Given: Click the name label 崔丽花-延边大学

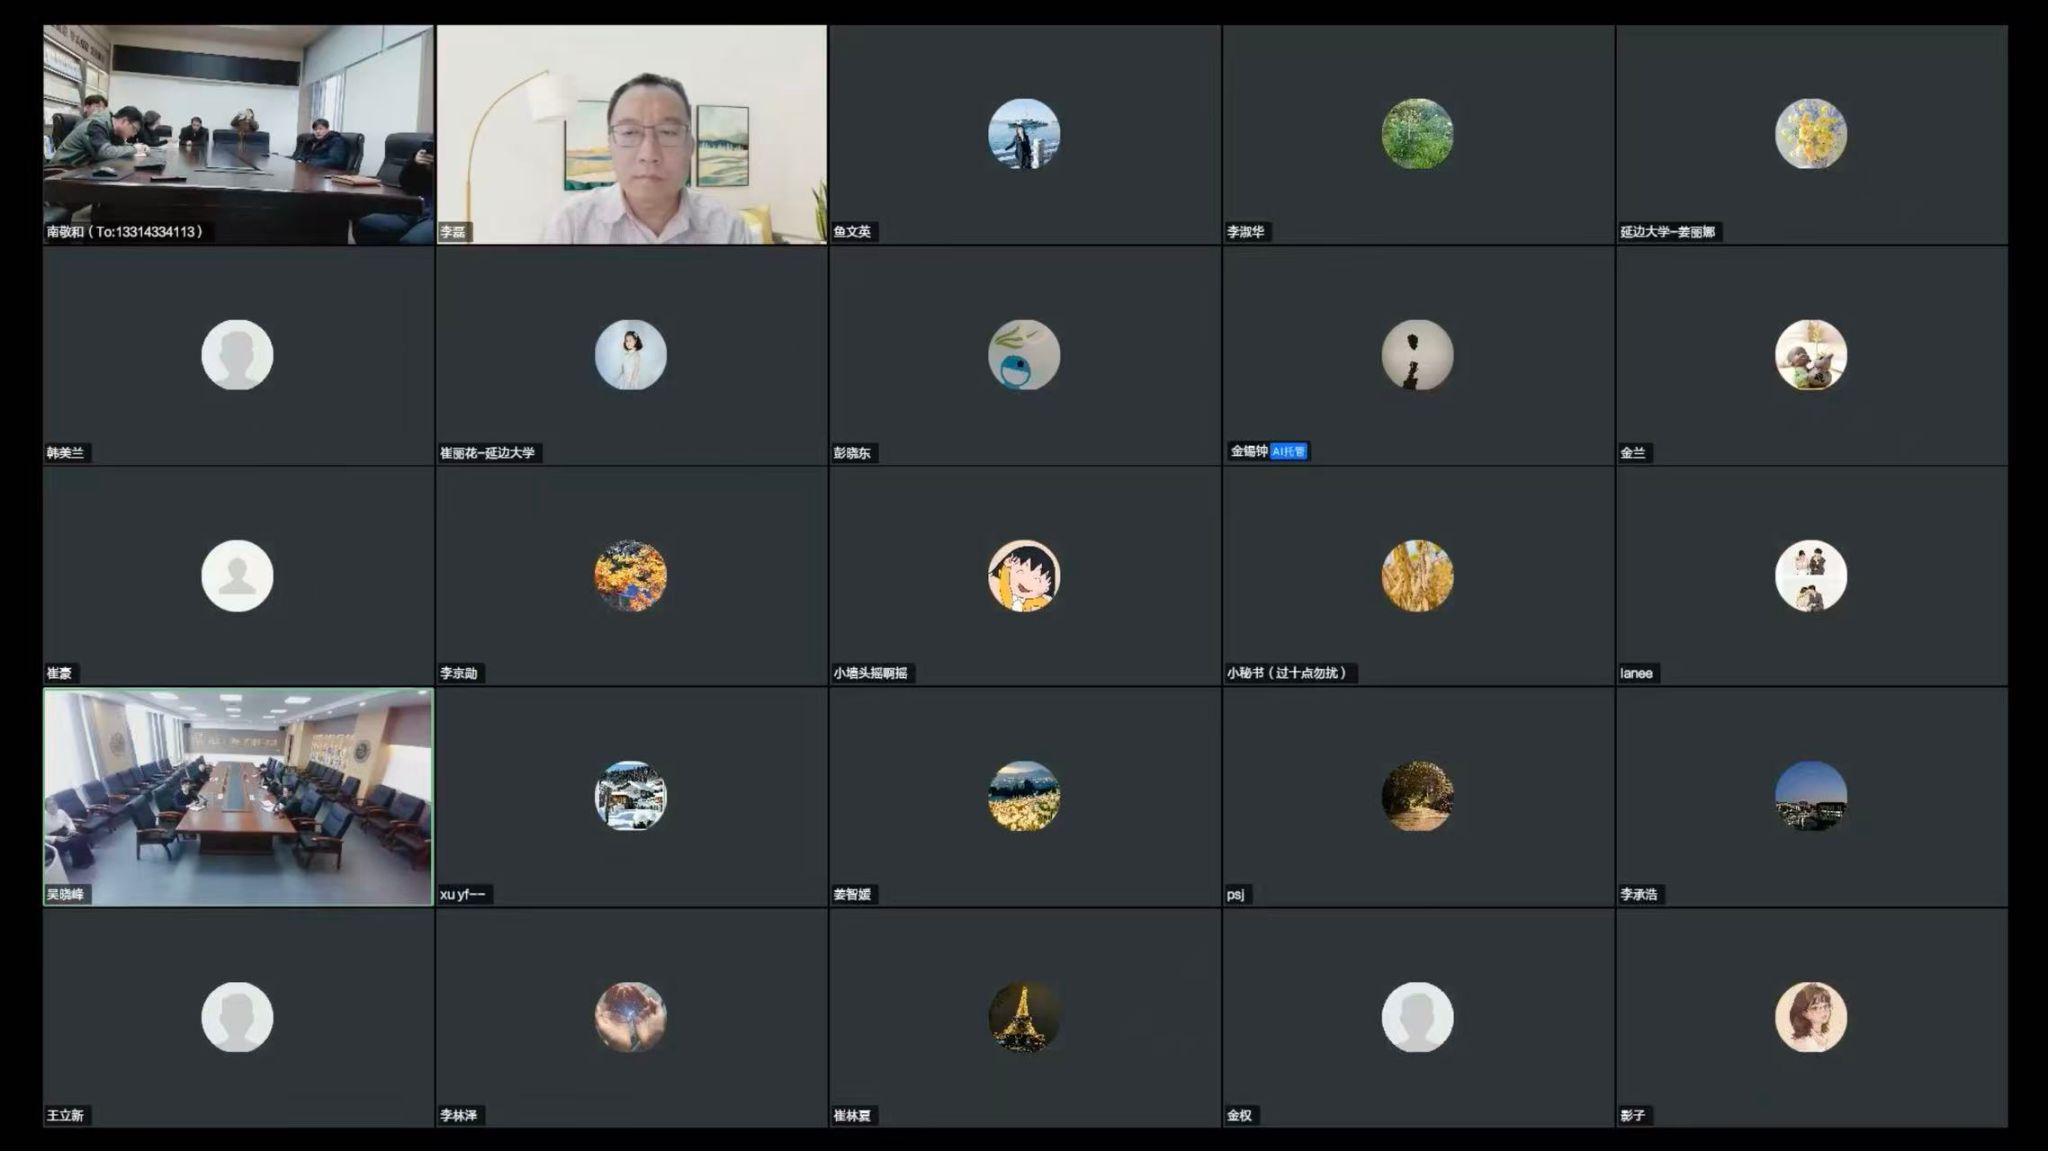Looking at the screenshot, I should click(488, 452).
